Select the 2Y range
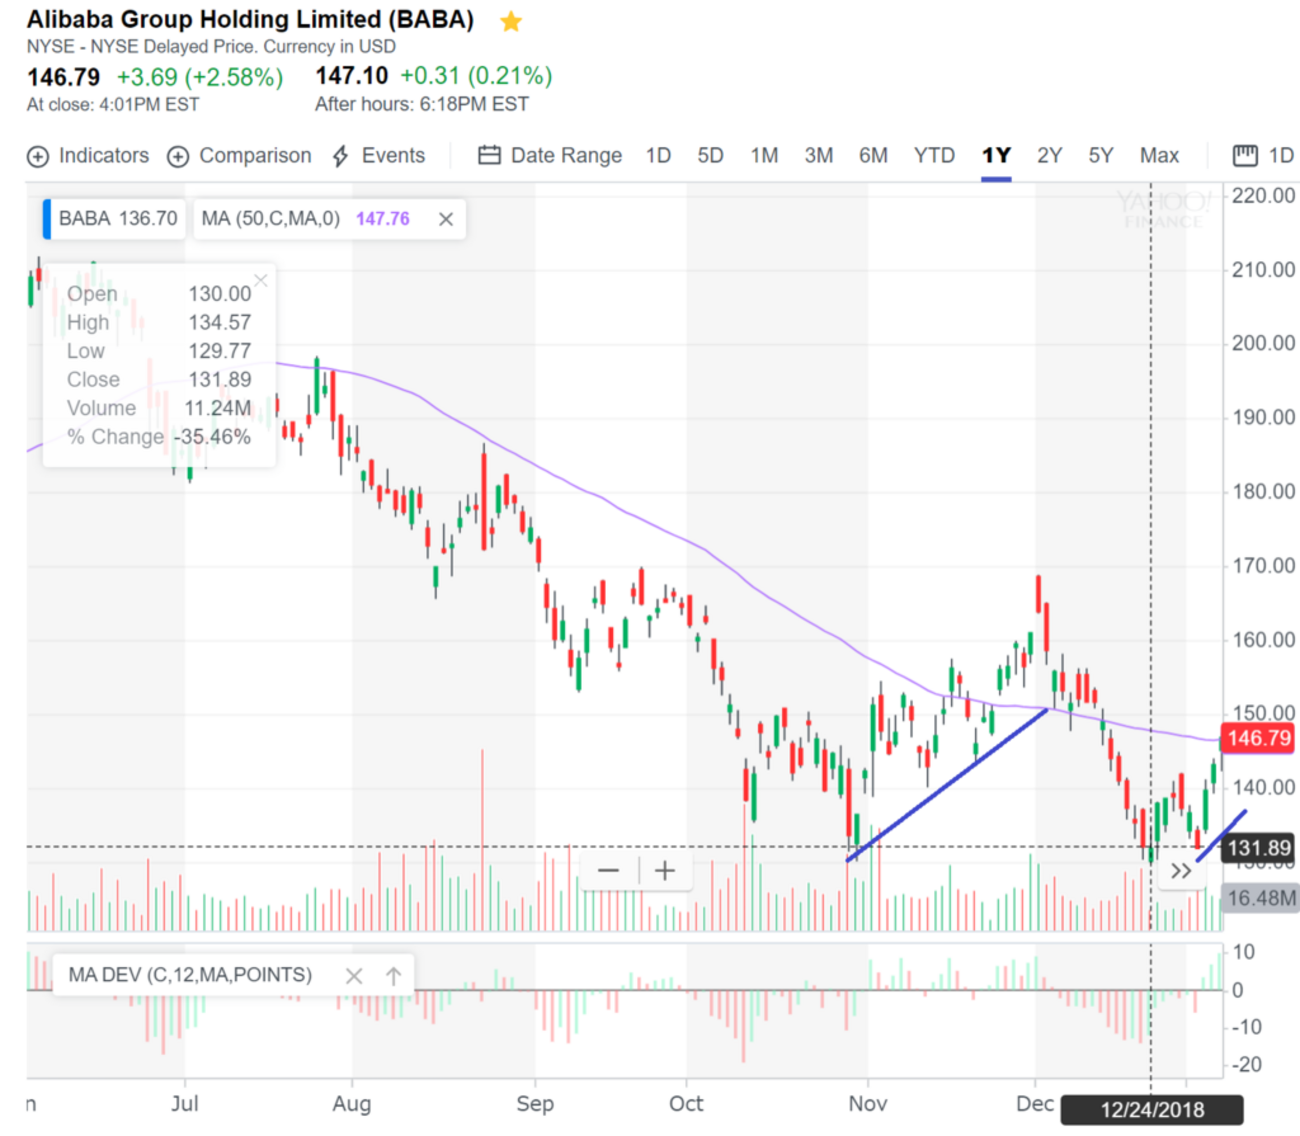 1049,156
